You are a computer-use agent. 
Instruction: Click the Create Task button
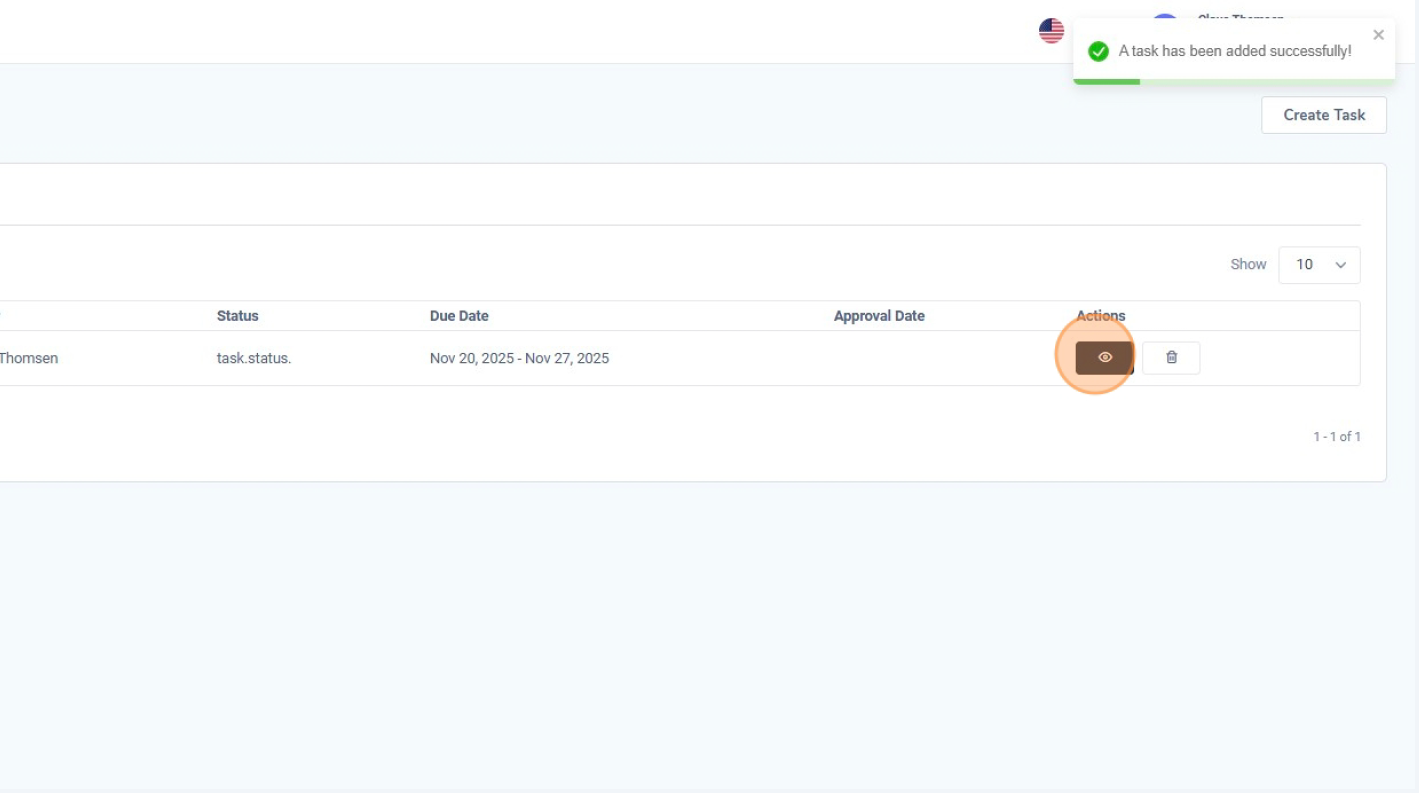coord(1323,114)
